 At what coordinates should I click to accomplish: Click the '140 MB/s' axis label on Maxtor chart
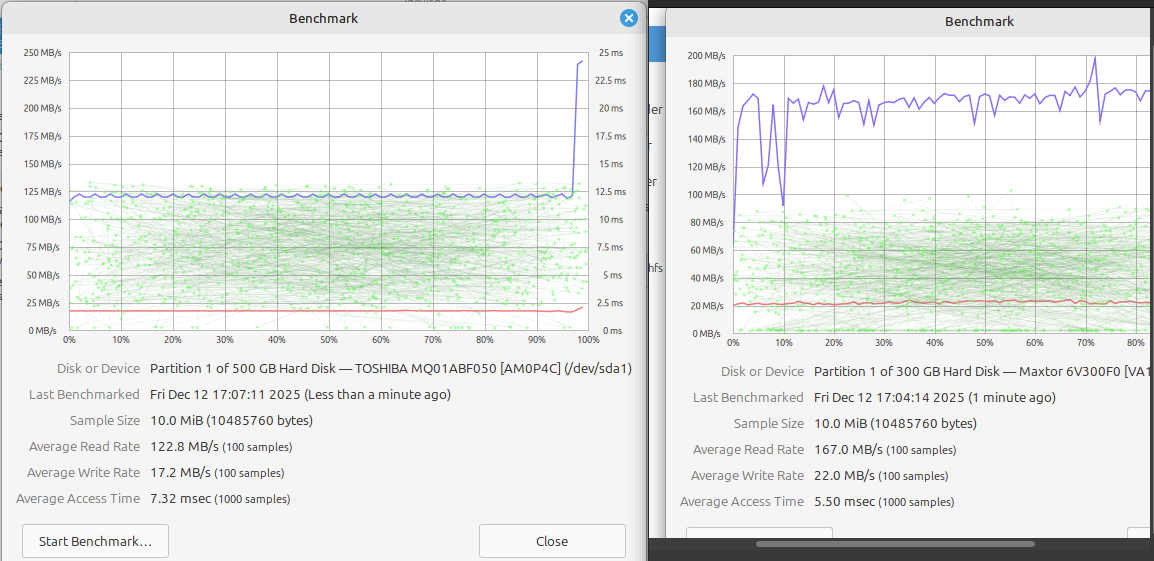click(x=707, y=139)
